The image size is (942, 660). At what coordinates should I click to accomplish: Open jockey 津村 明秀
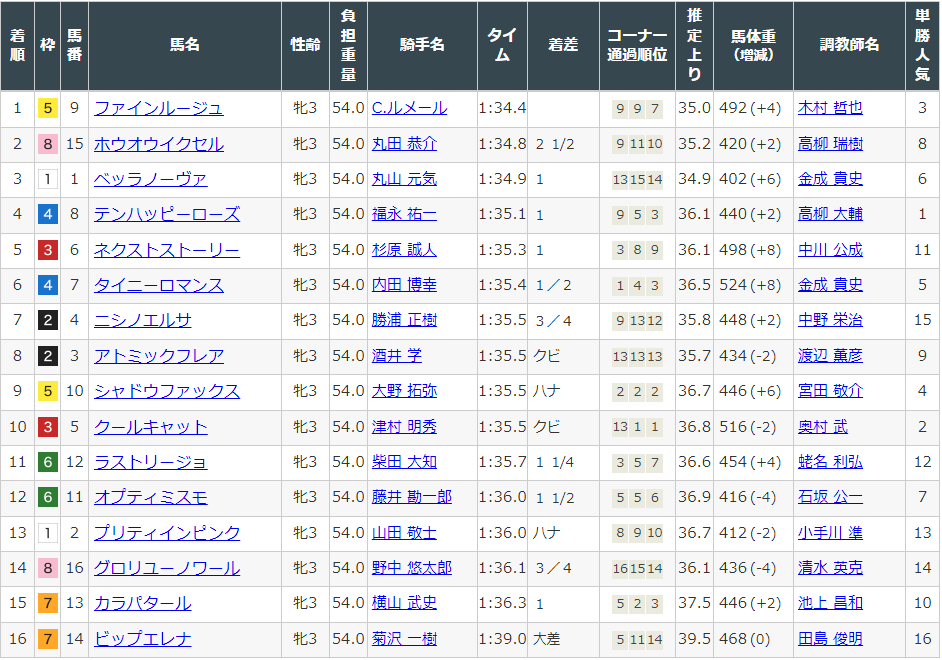point(404,427)
